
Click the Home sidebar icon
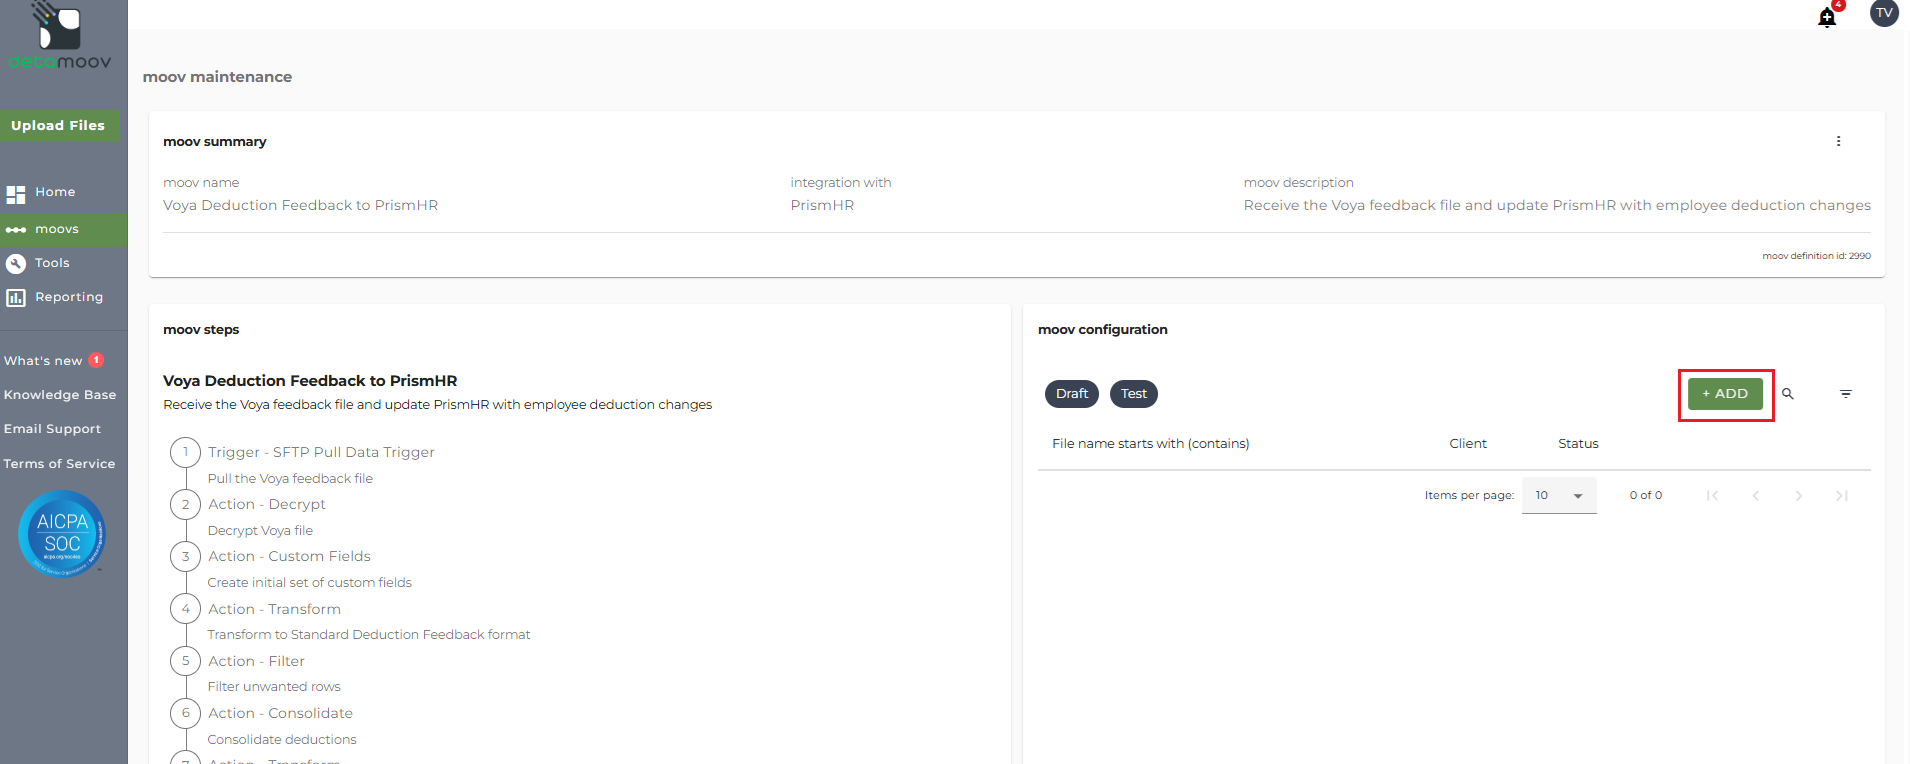point(16,194)
